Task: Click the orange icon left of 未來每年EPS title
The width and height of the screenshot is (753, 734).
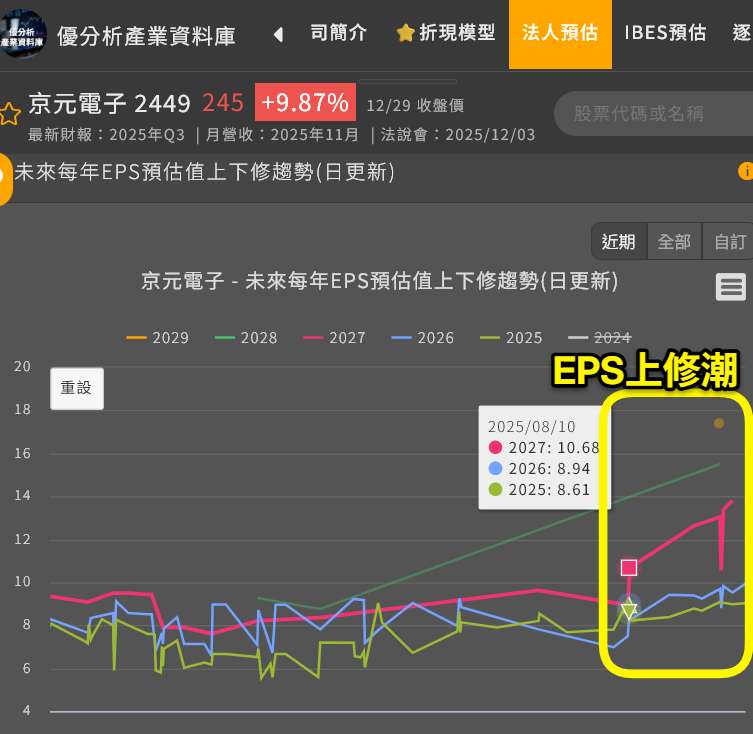Action: pos(4,174)
